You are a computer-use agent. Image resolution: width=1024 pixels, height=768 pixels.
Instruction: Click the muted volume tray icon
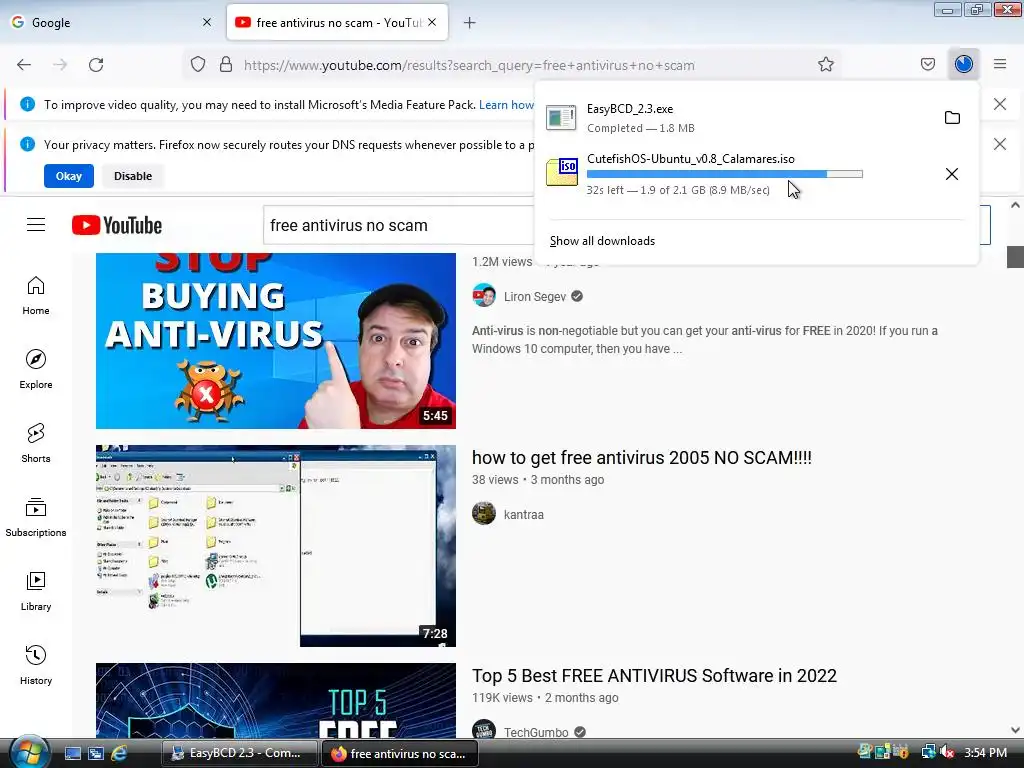pos(947,752)
